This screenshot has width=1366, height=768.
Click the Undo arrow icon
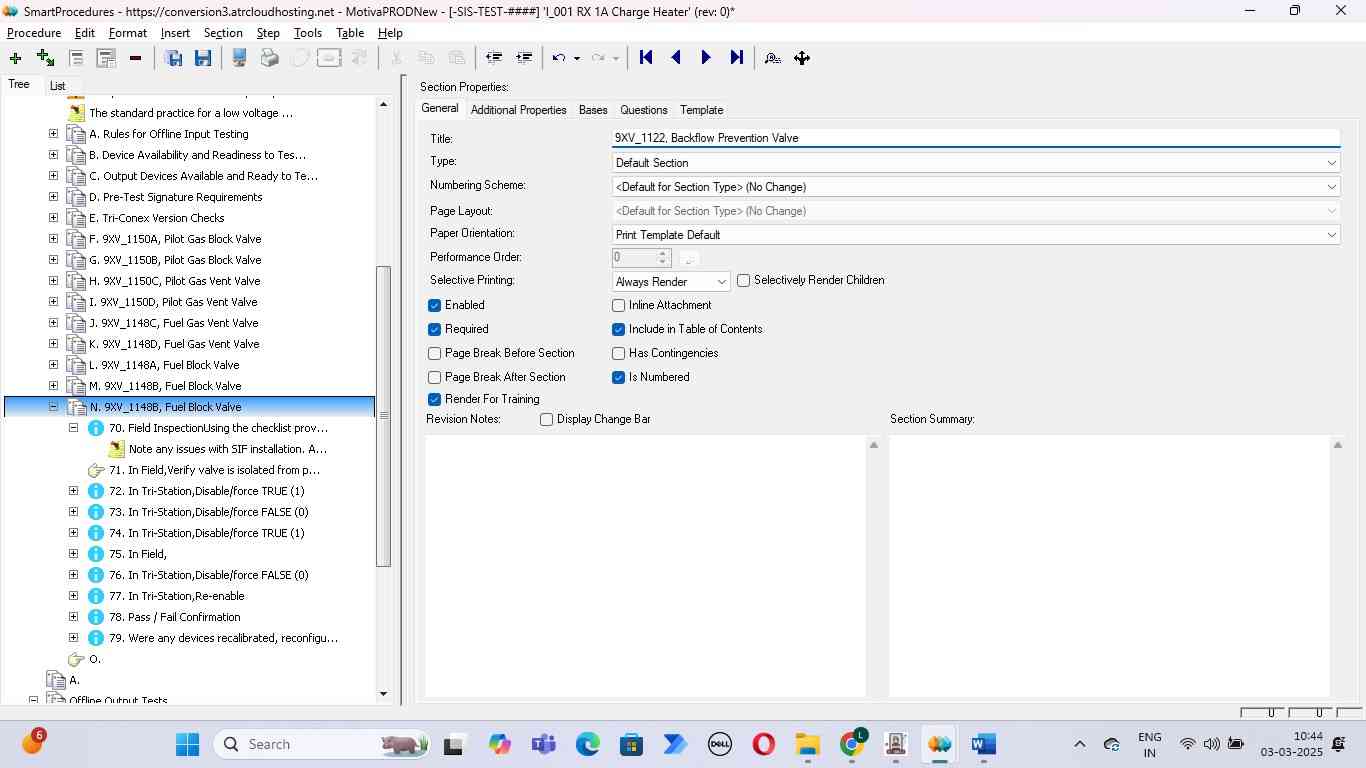point(559,58)
